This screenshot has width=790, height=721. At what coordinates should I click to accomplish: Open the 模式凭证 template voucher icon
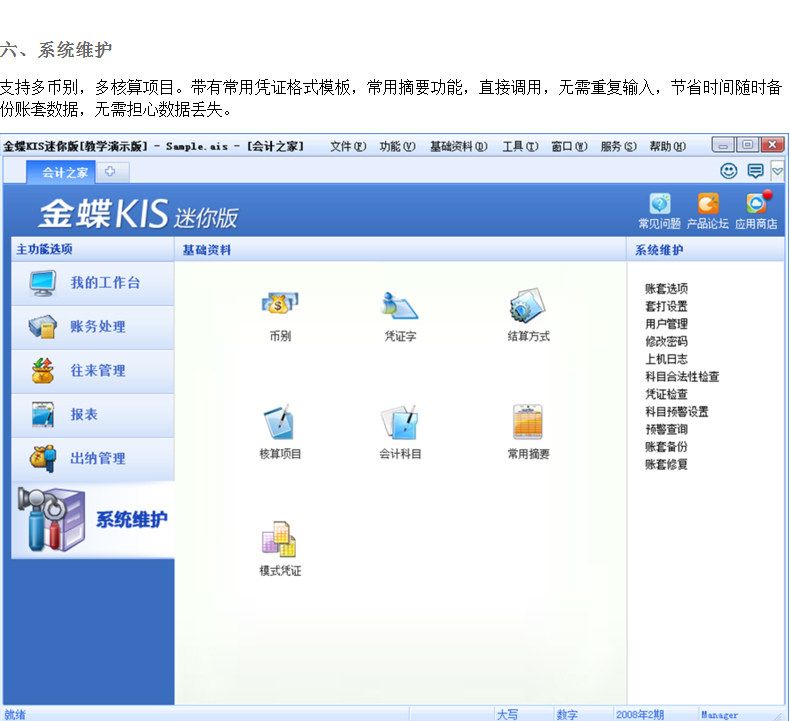[x=280, y=539]
